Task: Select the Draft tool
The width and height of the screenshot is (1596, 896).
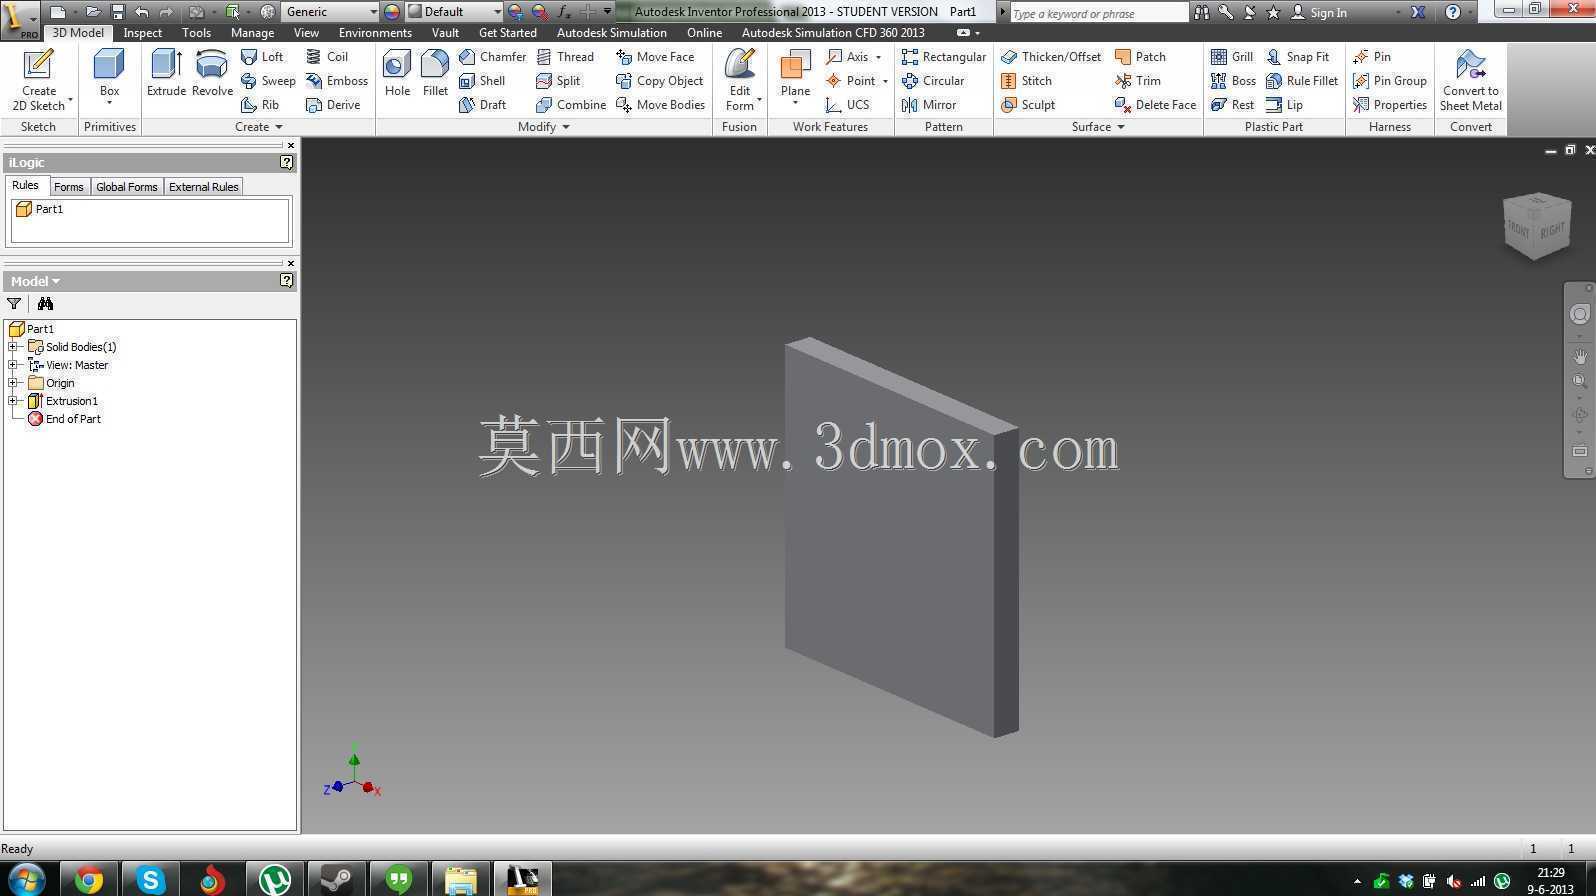Action: (482, 105)
